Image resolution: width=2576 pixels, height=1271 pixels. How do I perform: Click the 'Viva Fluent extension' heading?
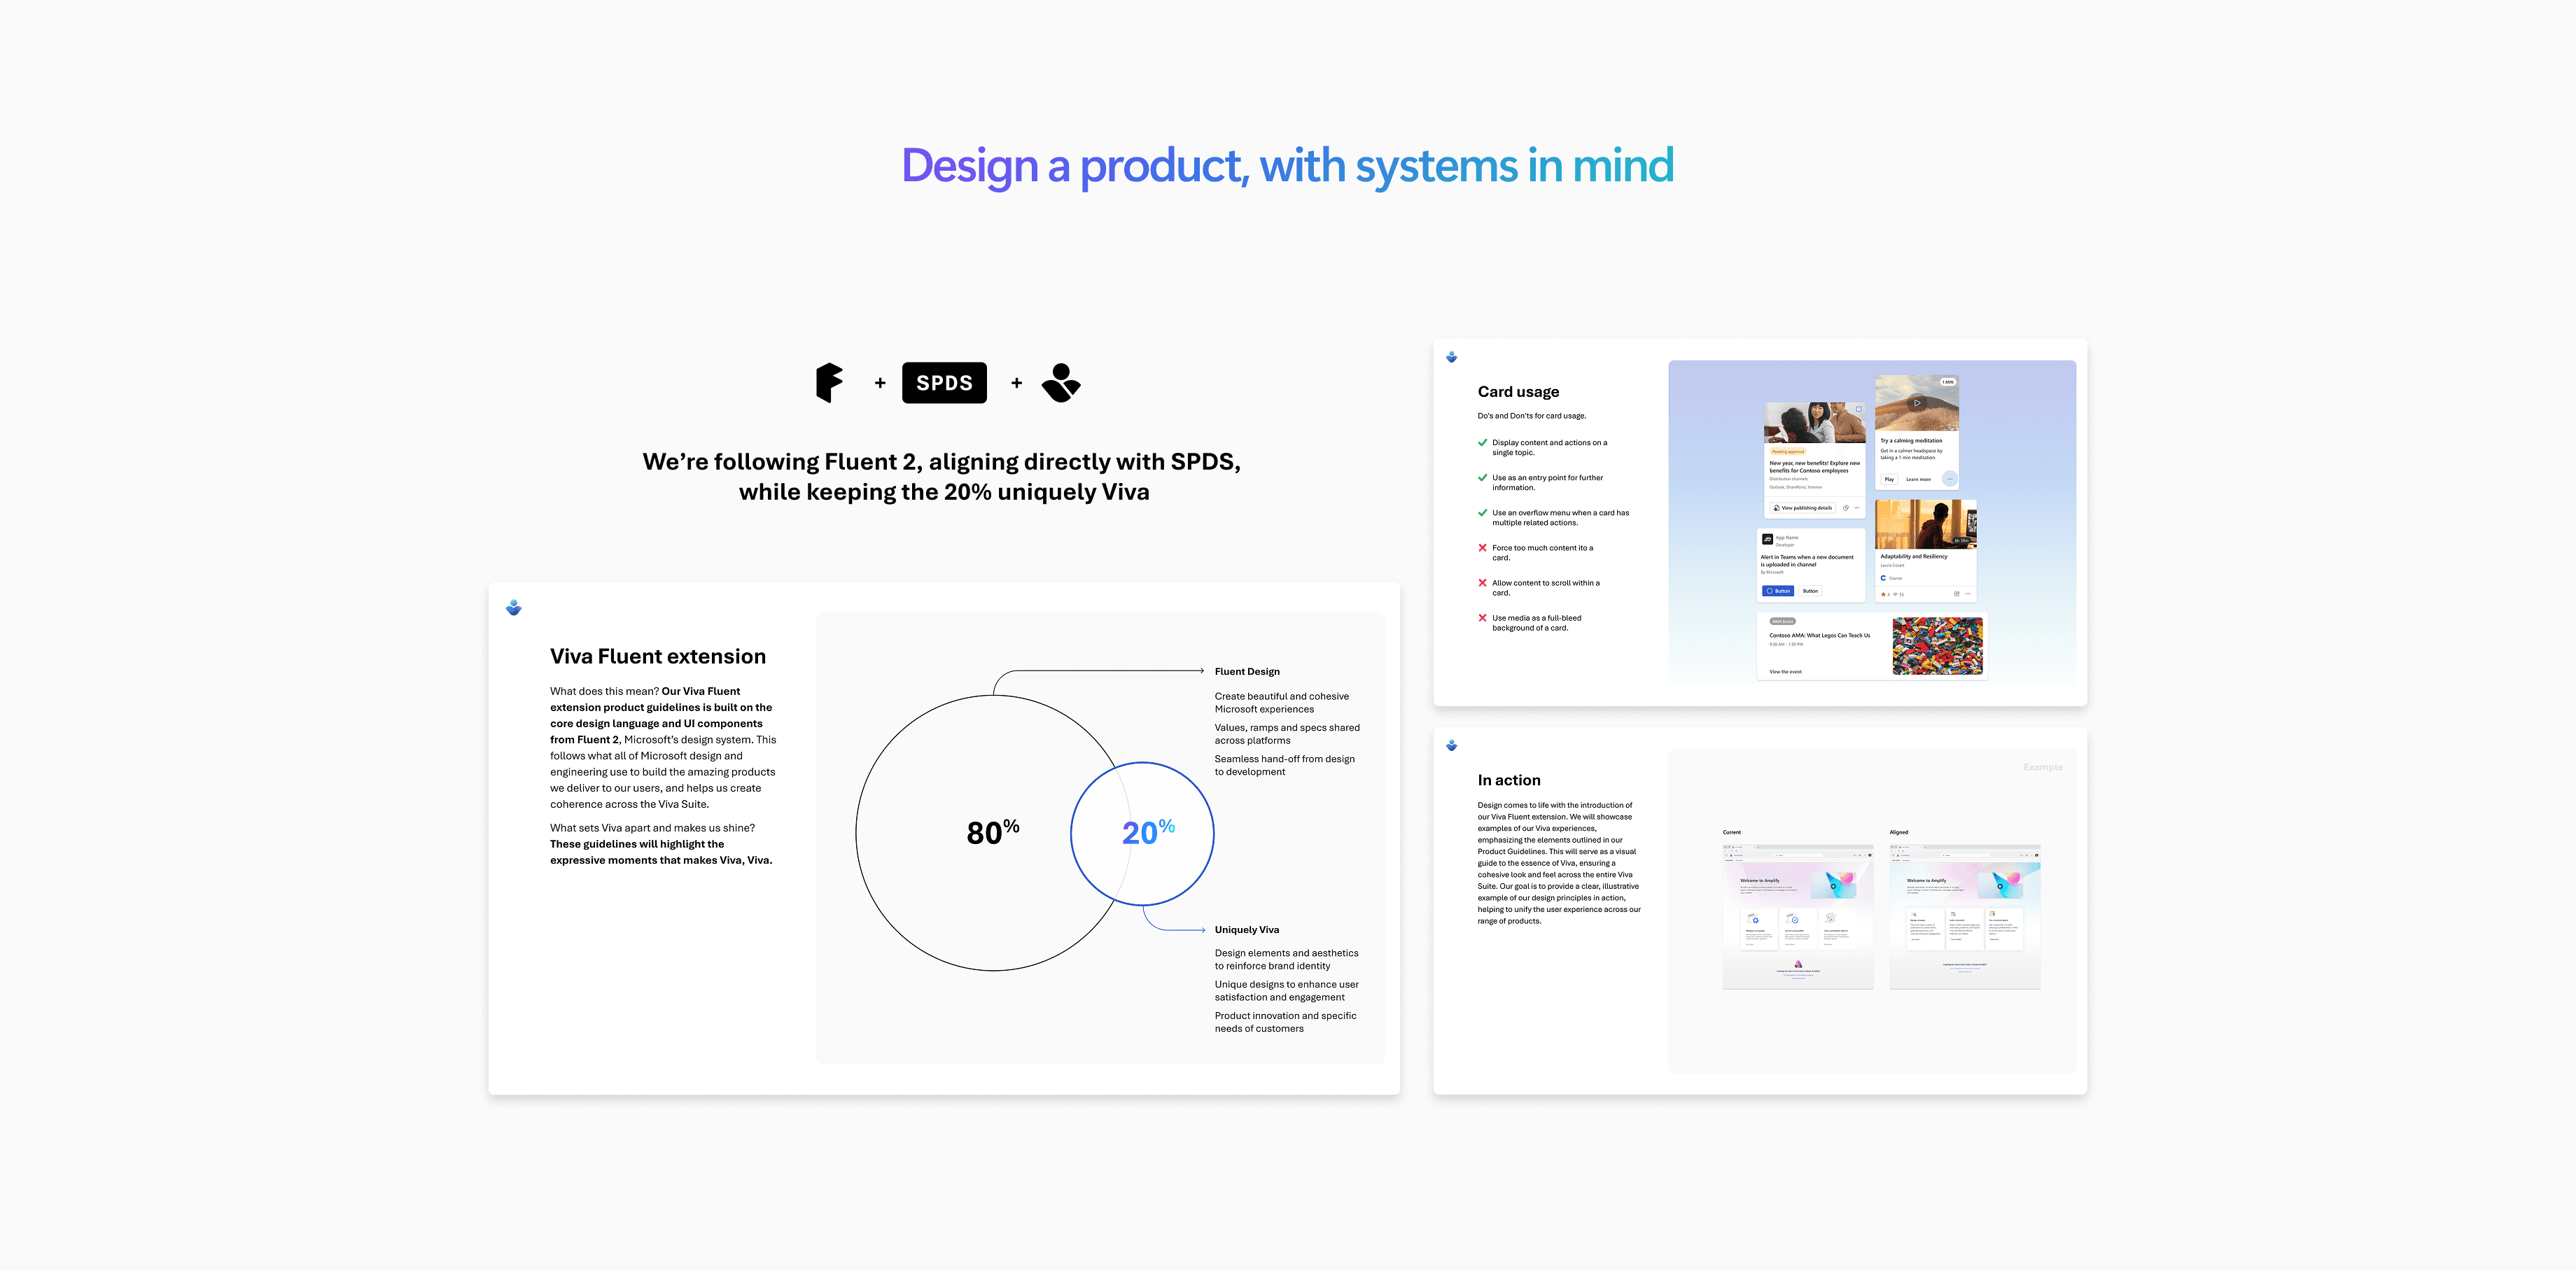pos(658,656)
